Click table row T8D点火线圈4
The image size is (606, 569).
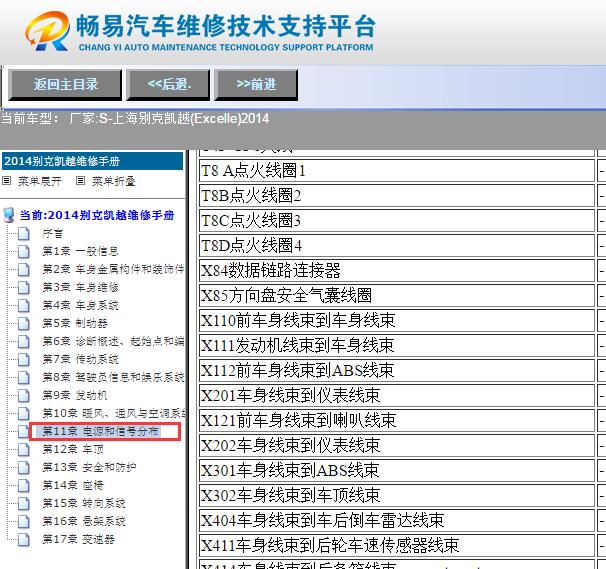[x=397, y=245]
